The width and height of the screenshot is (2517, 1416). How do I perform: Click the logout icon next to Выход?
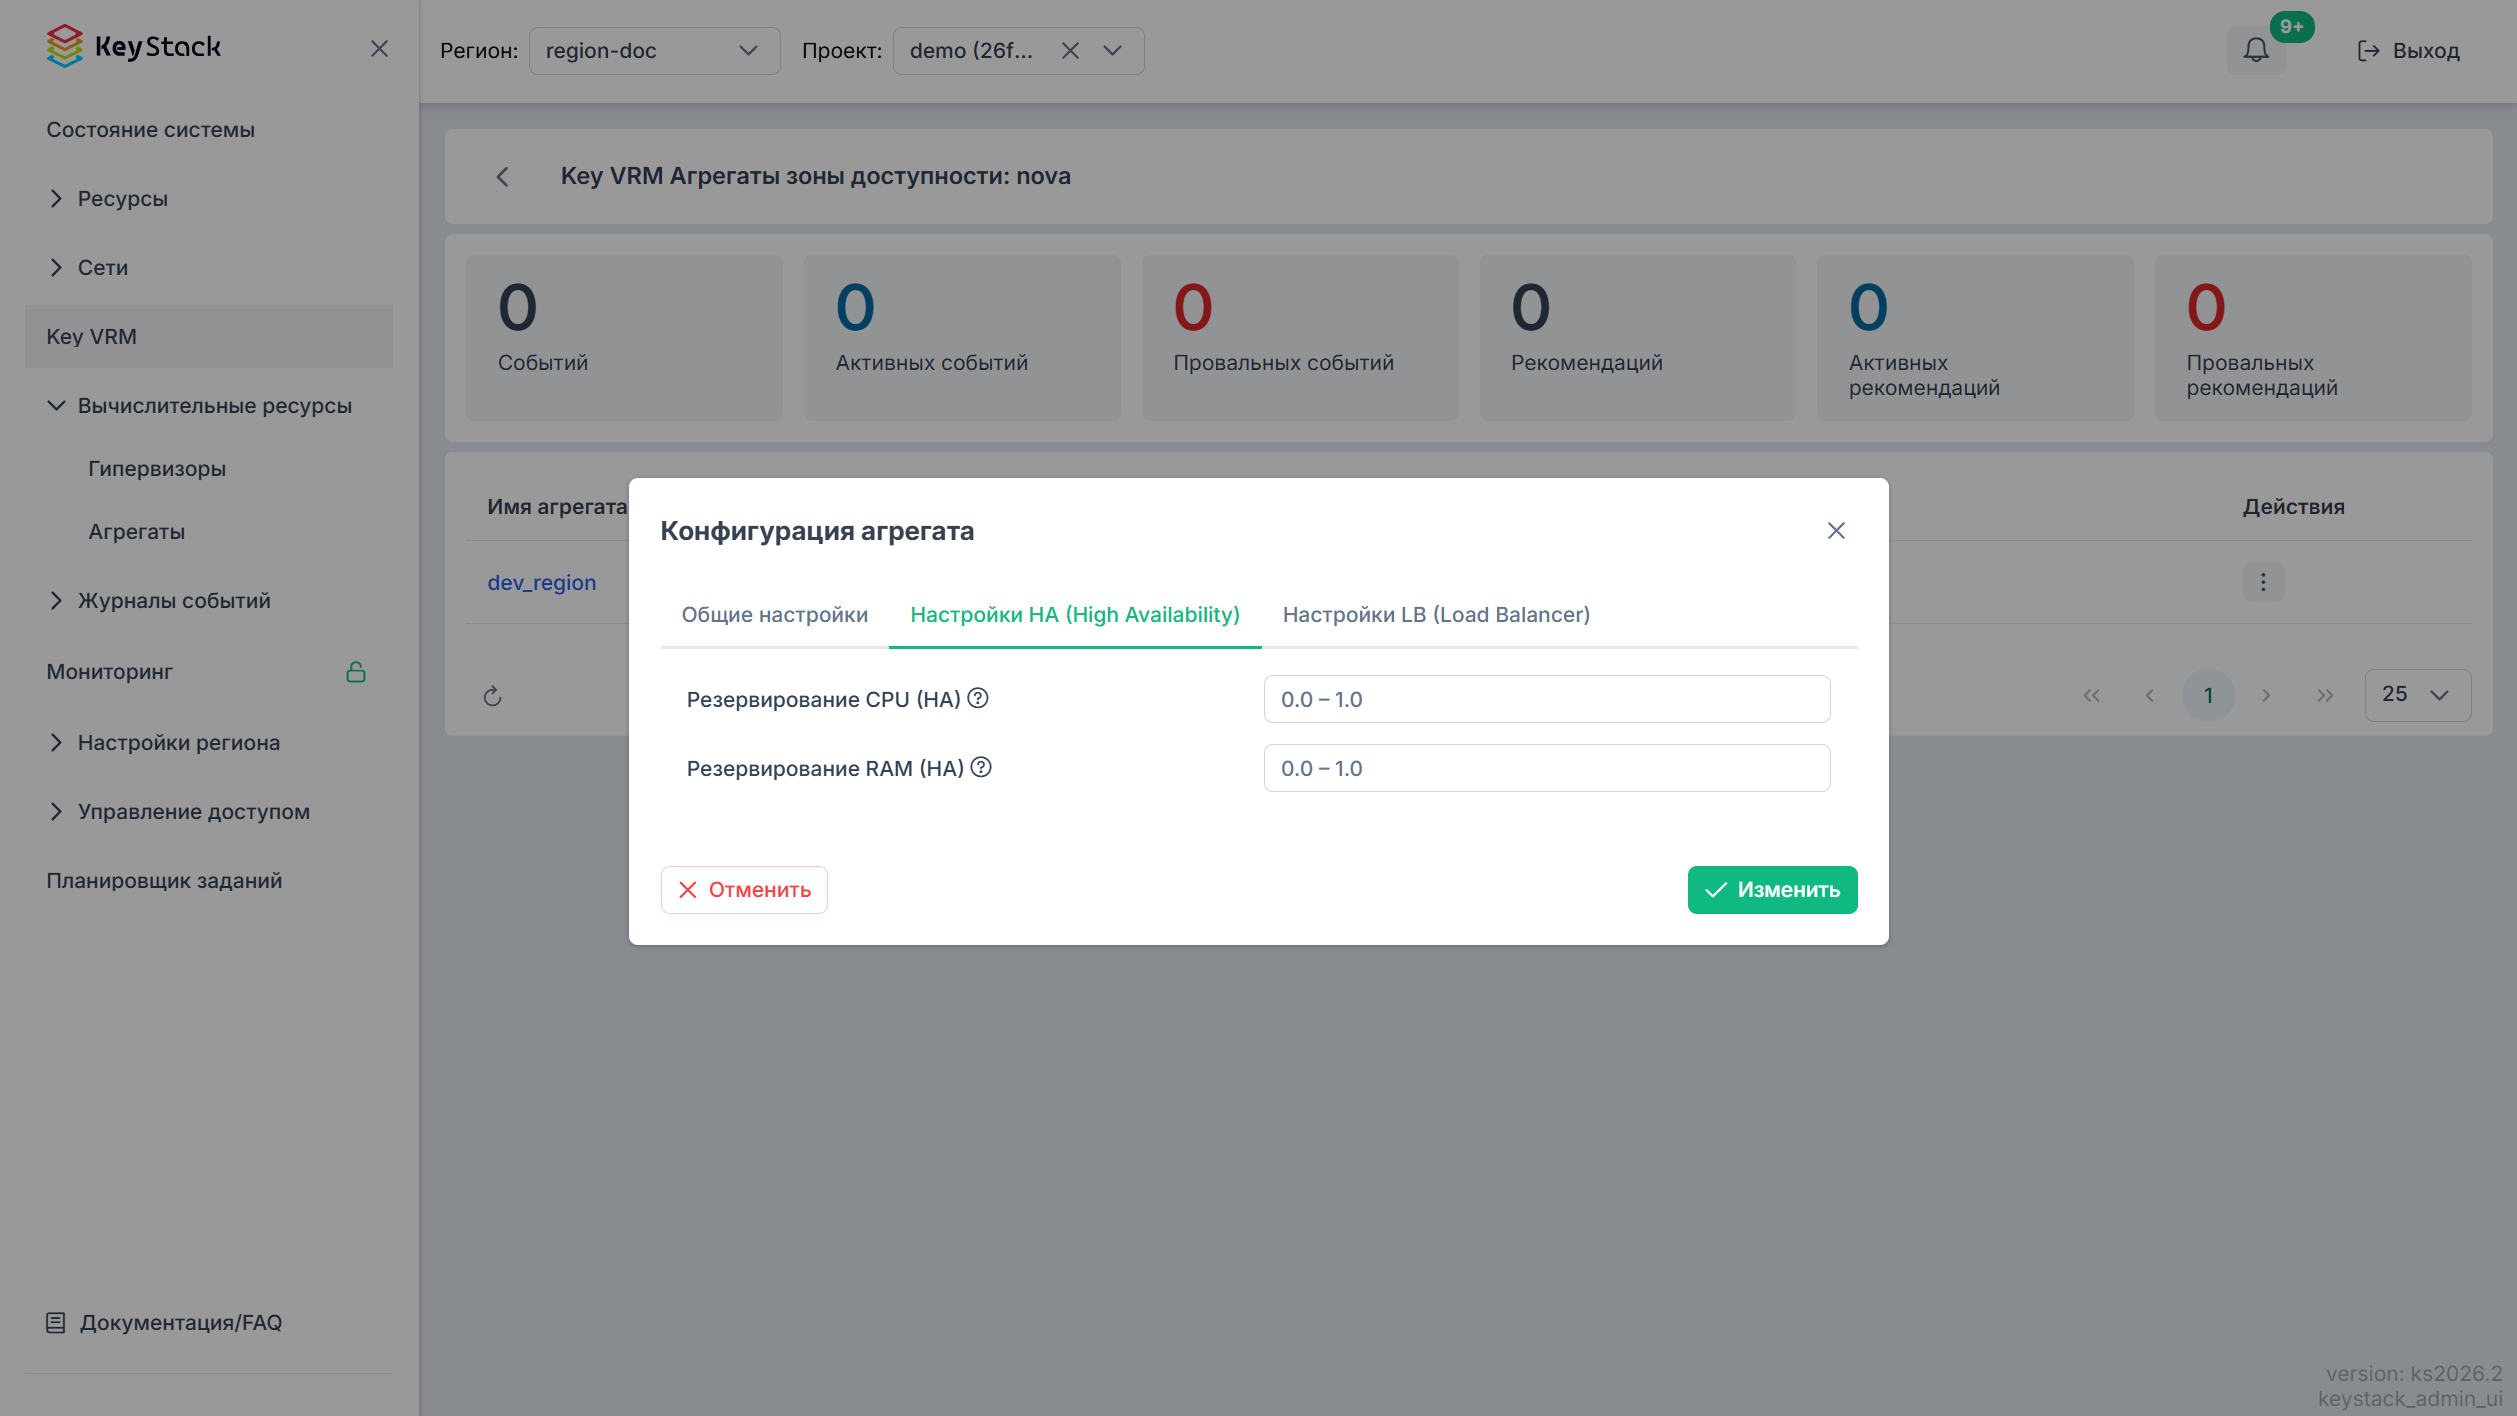(2368, 51)
